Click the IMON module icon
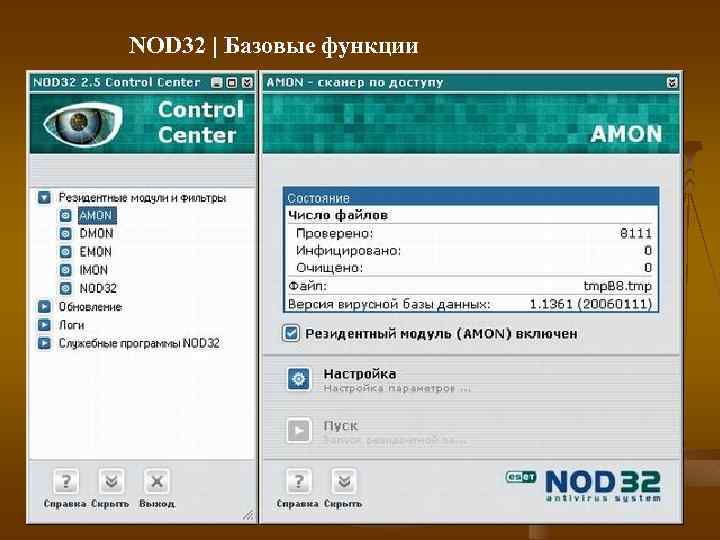This screenshot has height=540, width=720. click(x=66, y=270)
